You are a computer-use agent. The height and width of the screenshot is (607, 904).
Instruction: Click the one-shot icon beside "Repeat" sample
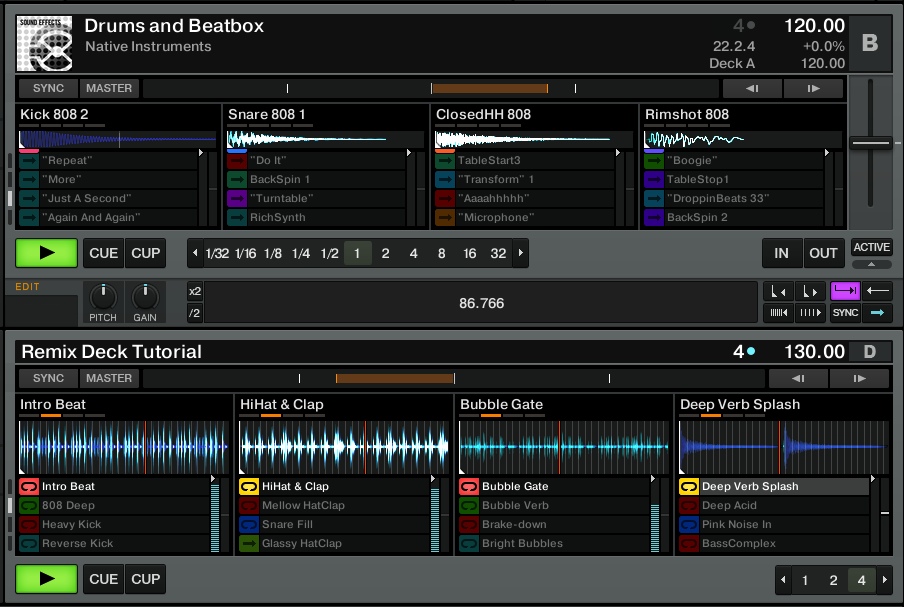(x=29, y=160)
